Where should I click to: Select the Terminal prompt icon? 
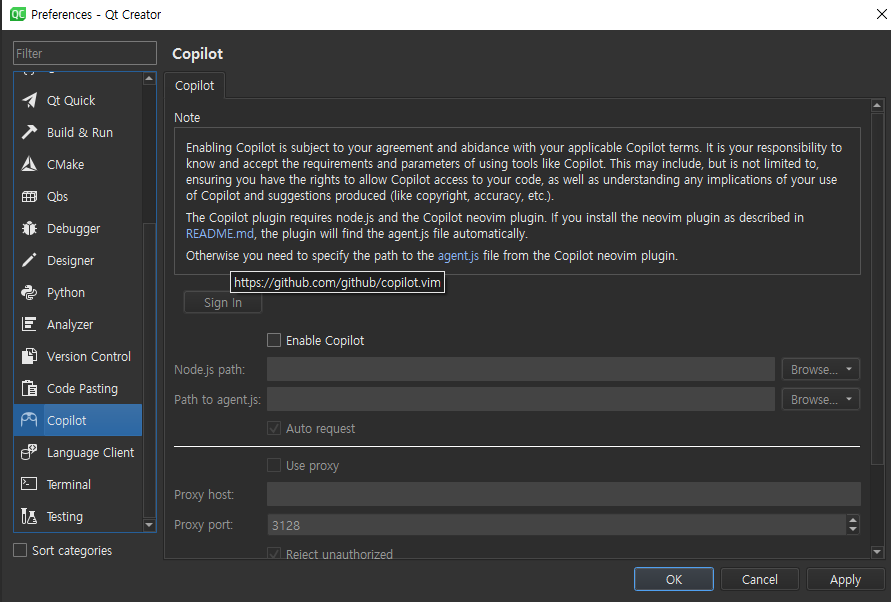29,484
